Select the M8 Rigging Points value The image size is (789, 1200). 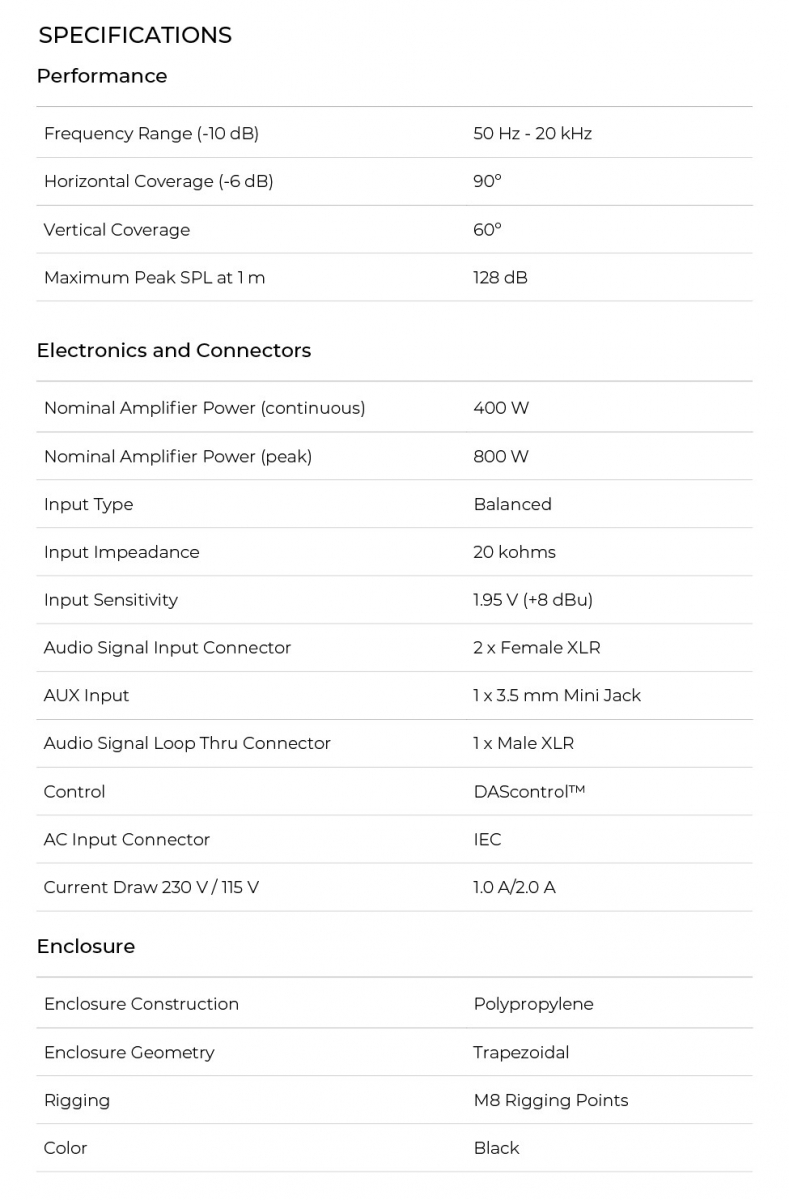551,1100
